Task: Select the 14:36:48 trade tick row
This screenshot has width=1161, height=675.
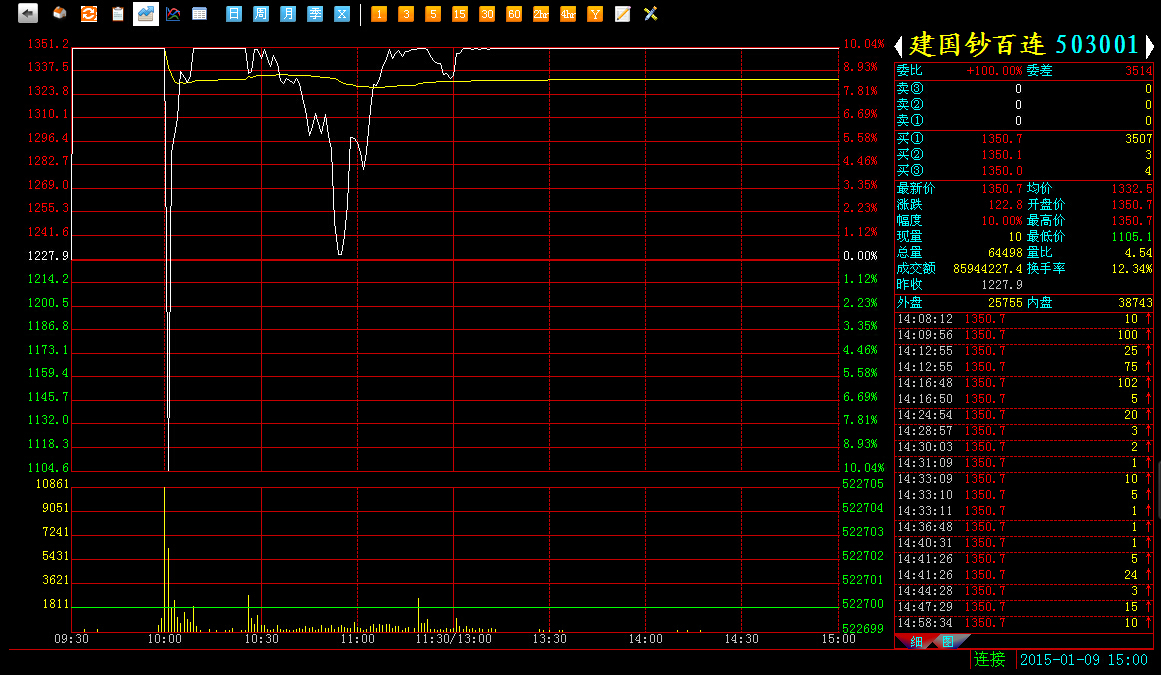Action: click(x=1024, y=527)
